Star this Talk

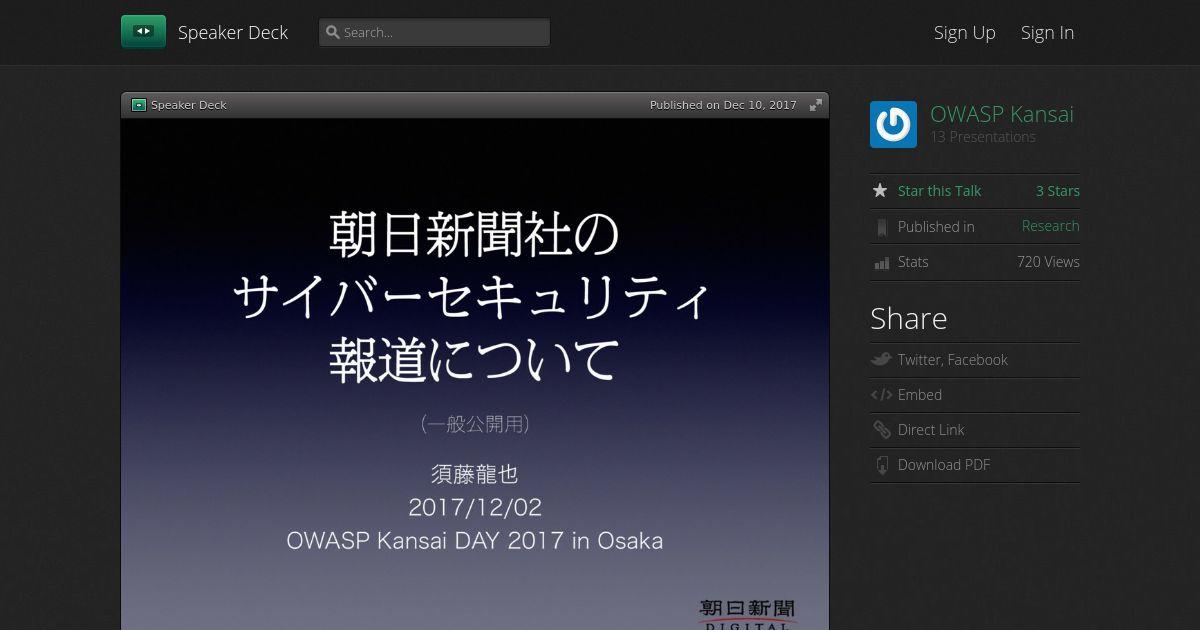(939, 191)
